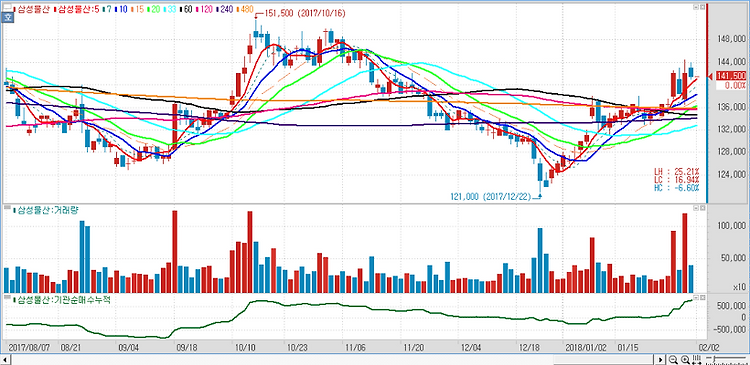Click the 124,000 price axis label

(x=731, y=174)
